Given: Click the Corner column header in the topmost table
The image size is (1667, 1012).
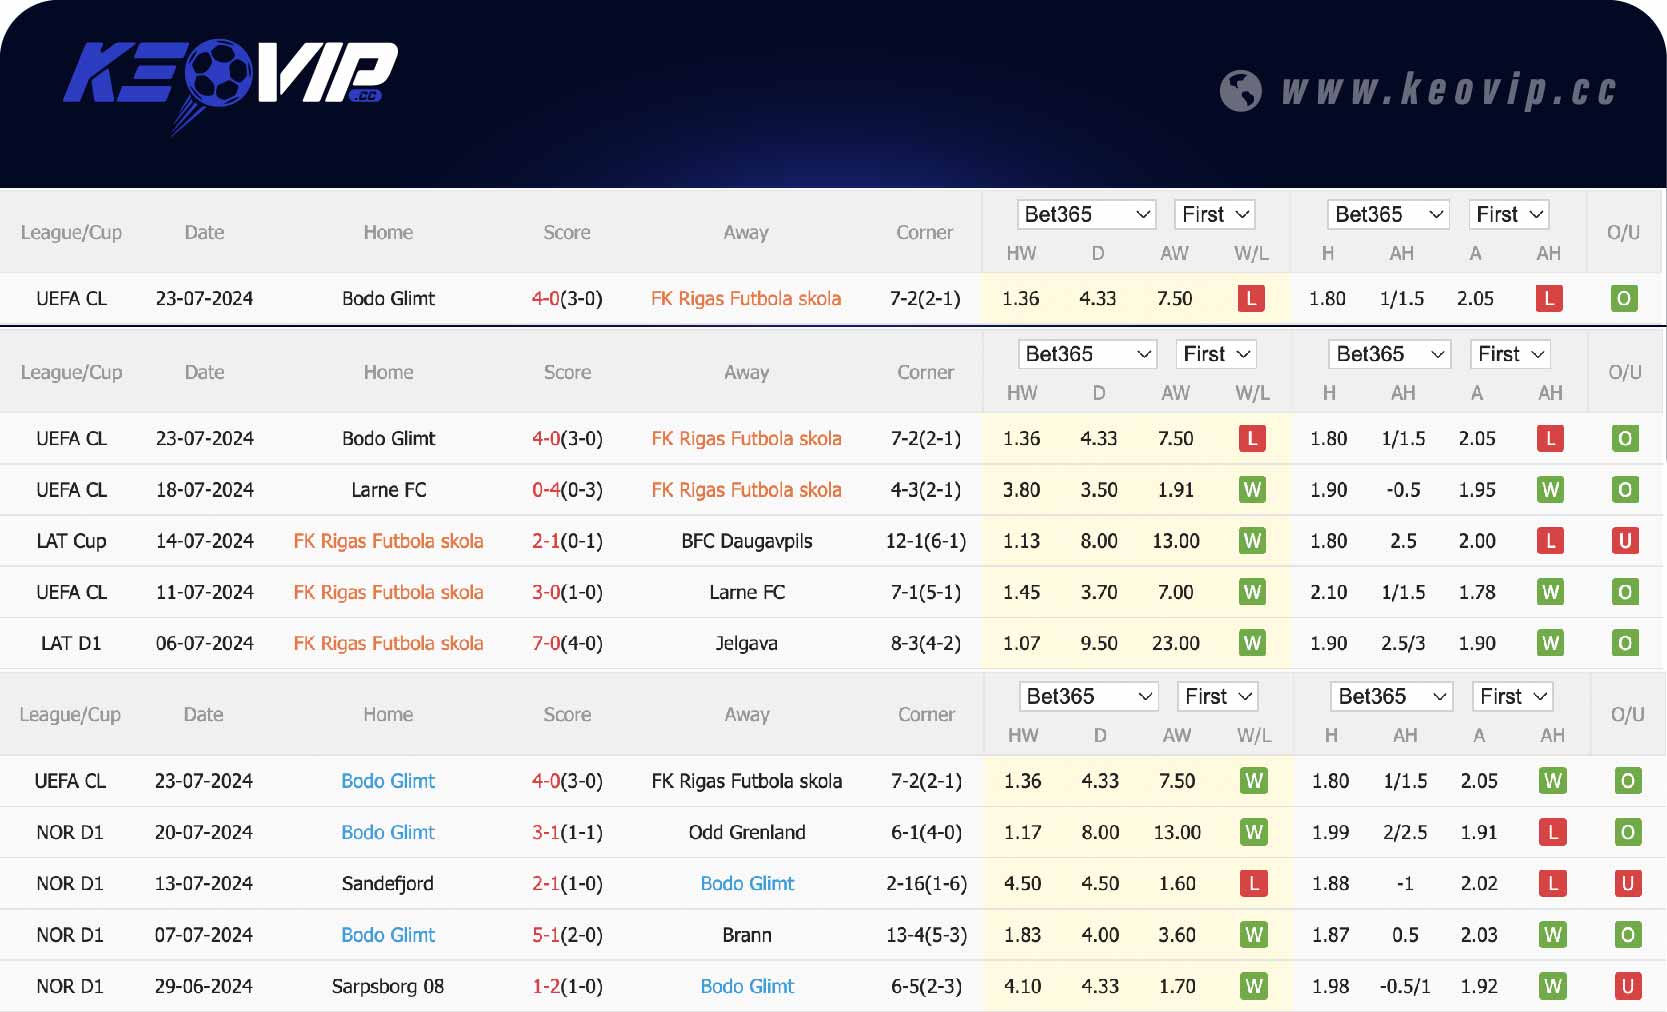Looking at the screenshot, I should coord(924,233).
